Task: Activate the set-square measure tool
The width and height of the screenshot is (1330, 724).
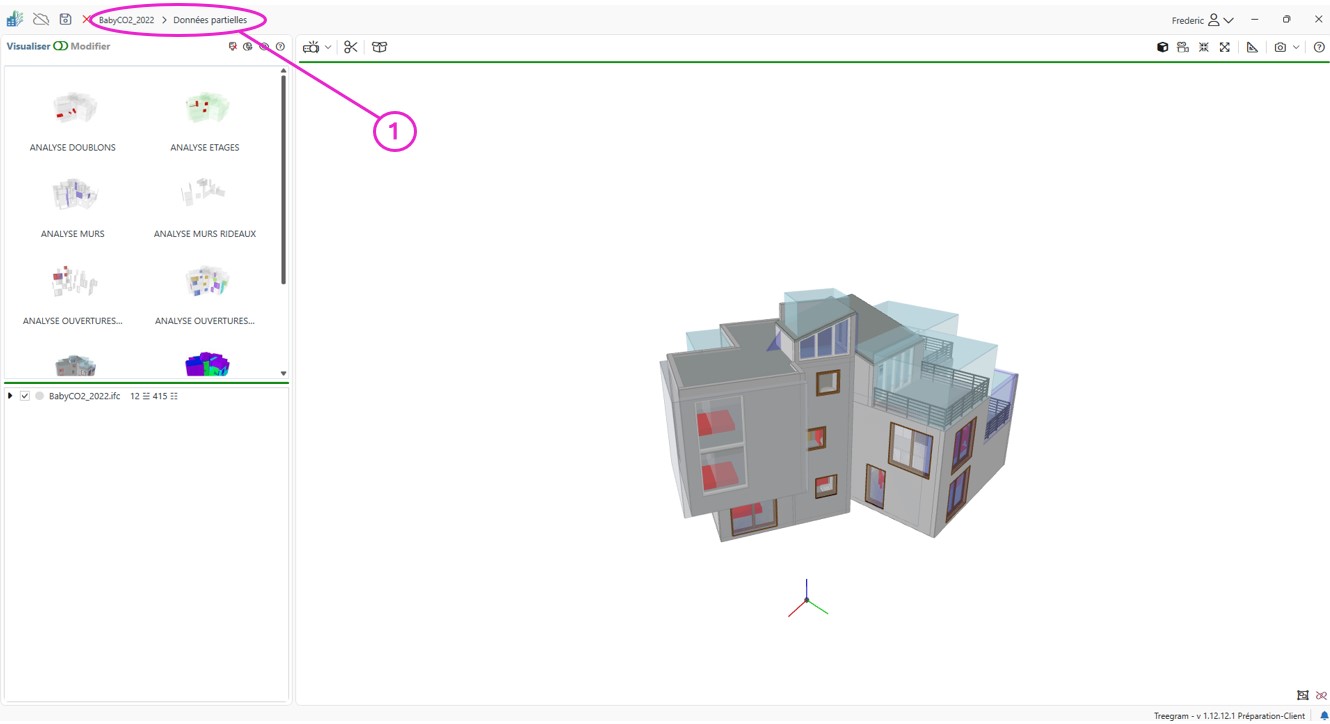Action: tap(1252, 47)
